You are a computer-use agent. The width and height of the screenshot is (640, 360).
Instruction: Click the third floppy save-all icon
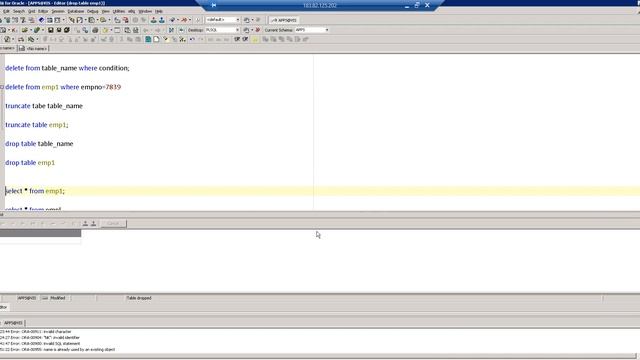point(67,30)
